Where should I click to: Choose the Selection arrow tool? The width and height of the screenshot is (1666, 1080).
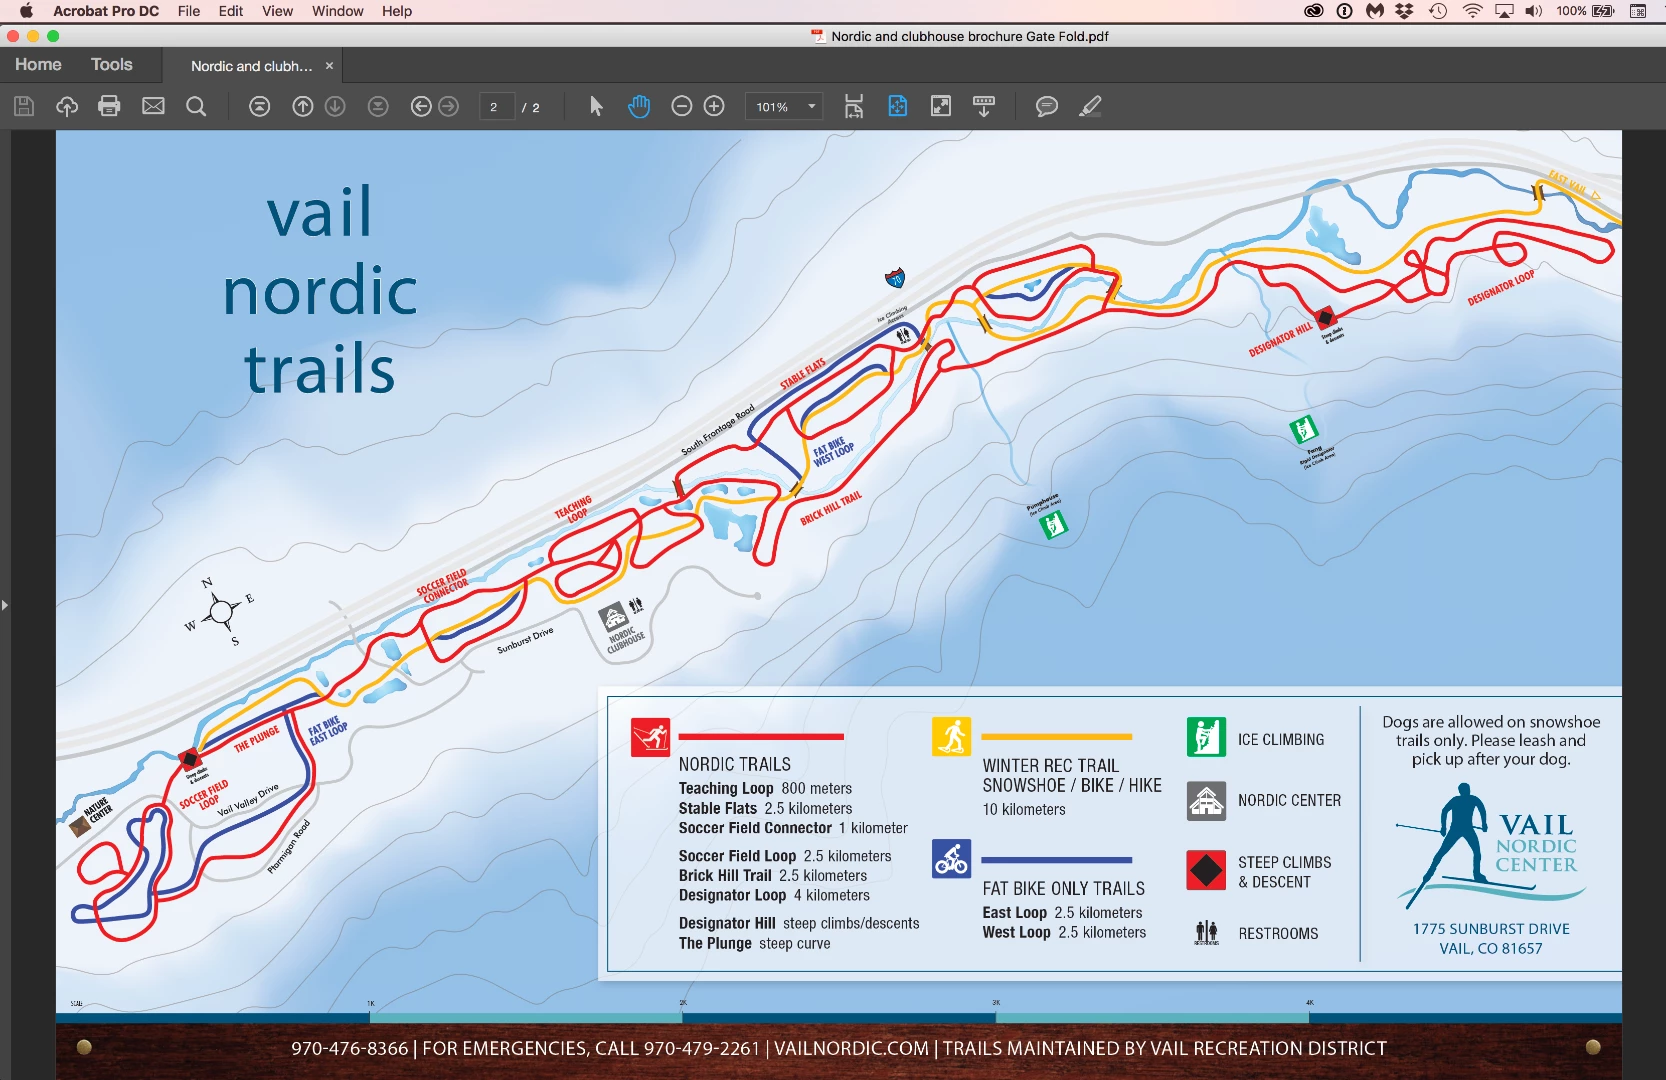click(x=596, y=106)
